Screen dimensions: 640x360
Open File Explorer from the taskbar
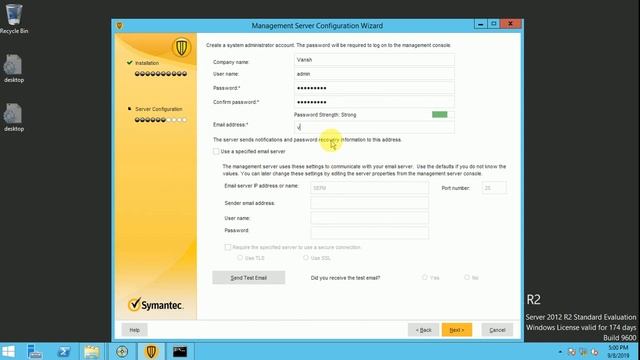(92, 351)
